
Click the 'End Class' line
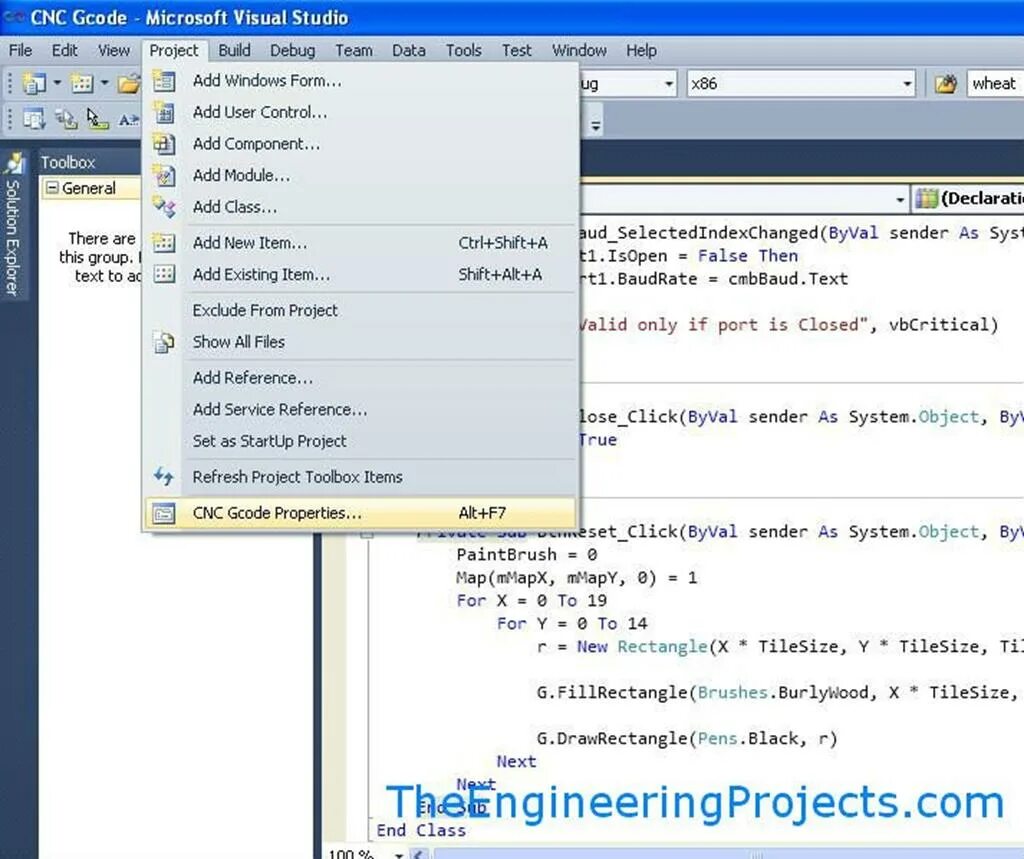pyautogui.click(x=421, y=830)
